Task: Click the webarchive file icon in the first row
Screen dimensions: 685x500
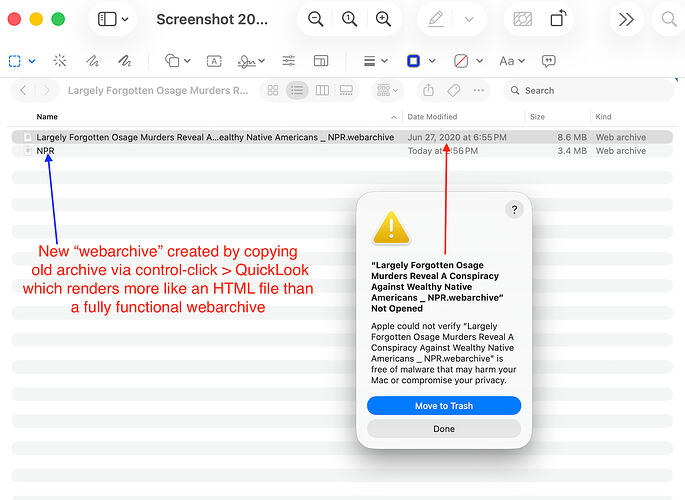Action: point(28,137)
